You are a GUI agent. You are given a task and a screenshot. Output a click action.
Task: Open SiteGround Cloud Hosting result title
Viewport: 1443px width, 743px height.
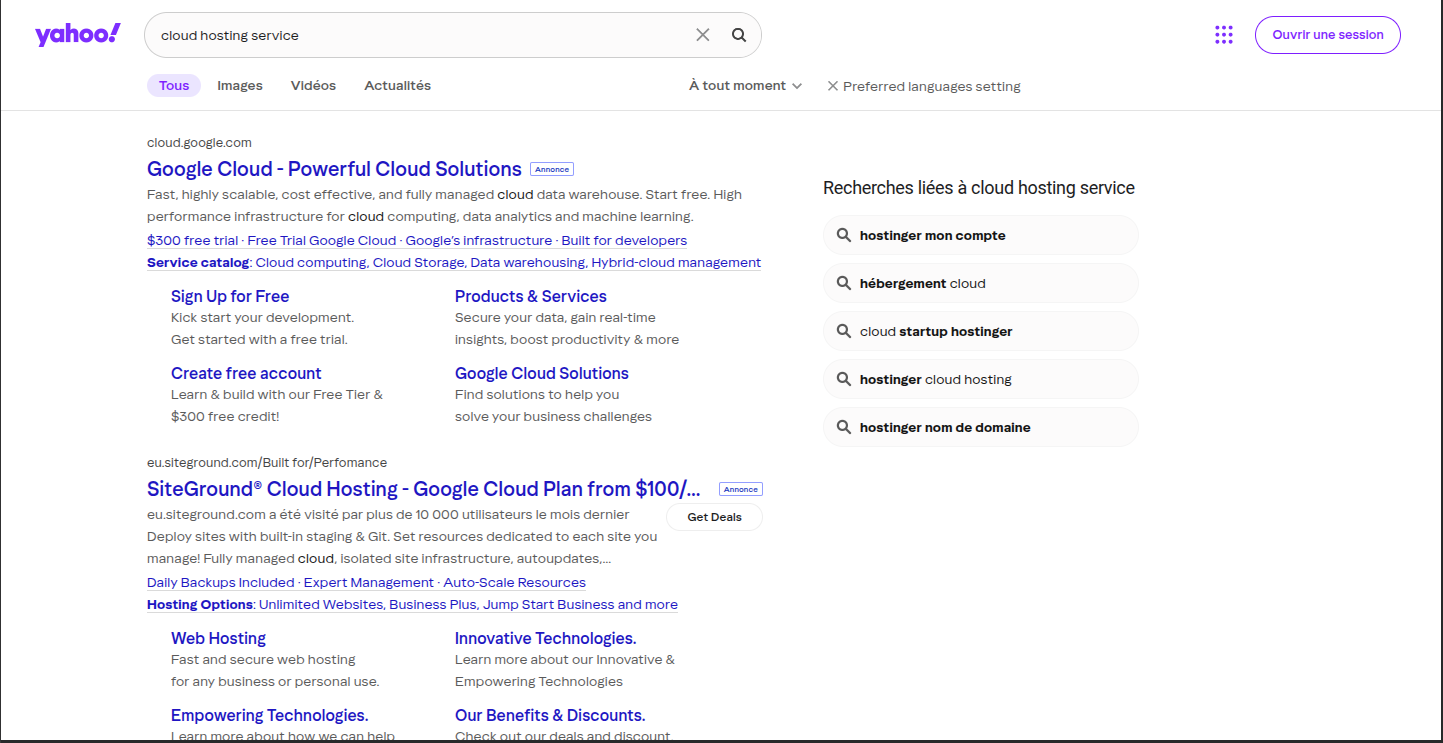click(424, 489)
